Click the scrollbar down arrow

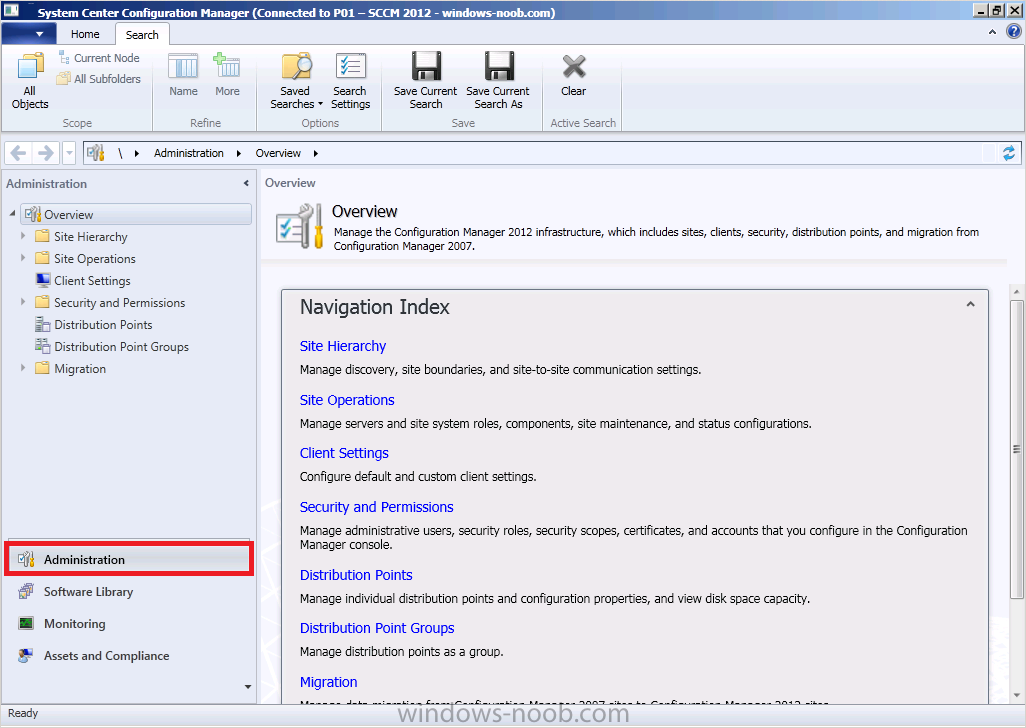pyautogui.click(x=1016, y=695)
